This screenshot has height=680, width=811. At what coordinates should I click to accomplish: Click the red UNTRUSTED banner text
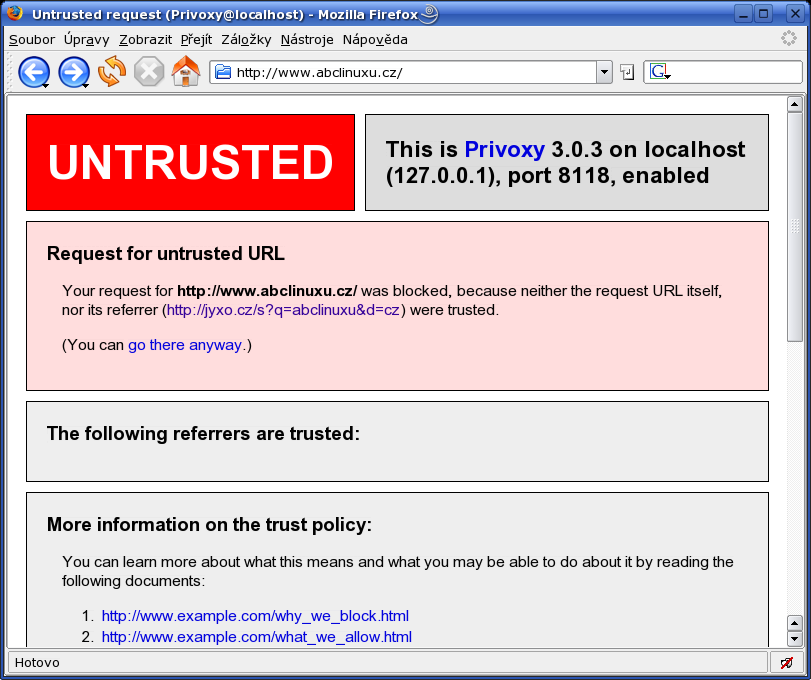click(190, 162)
